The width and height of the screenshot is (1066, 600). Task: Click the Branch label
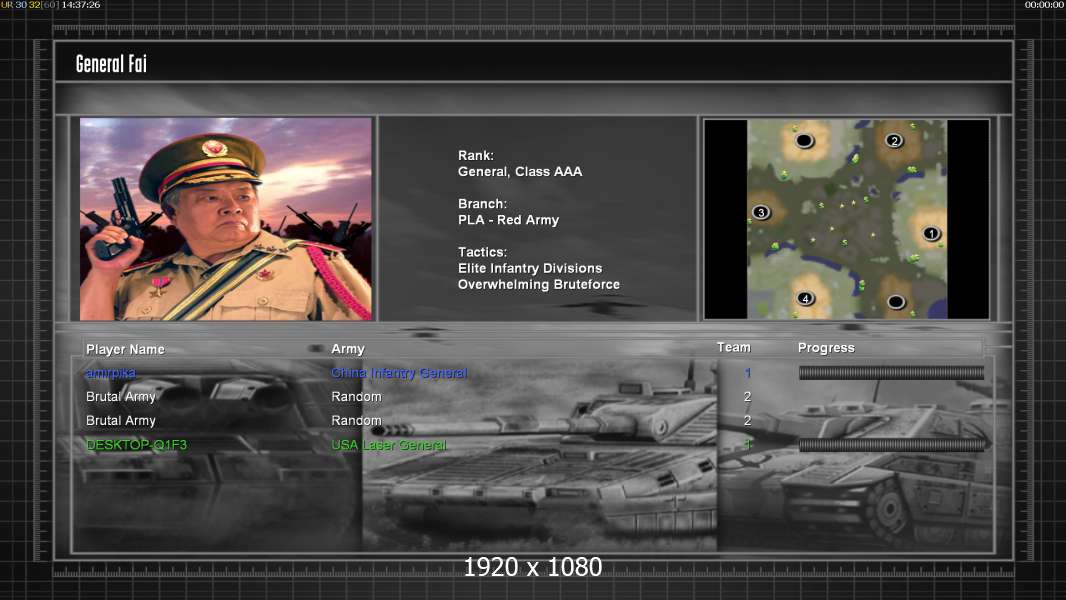(482, 204)
